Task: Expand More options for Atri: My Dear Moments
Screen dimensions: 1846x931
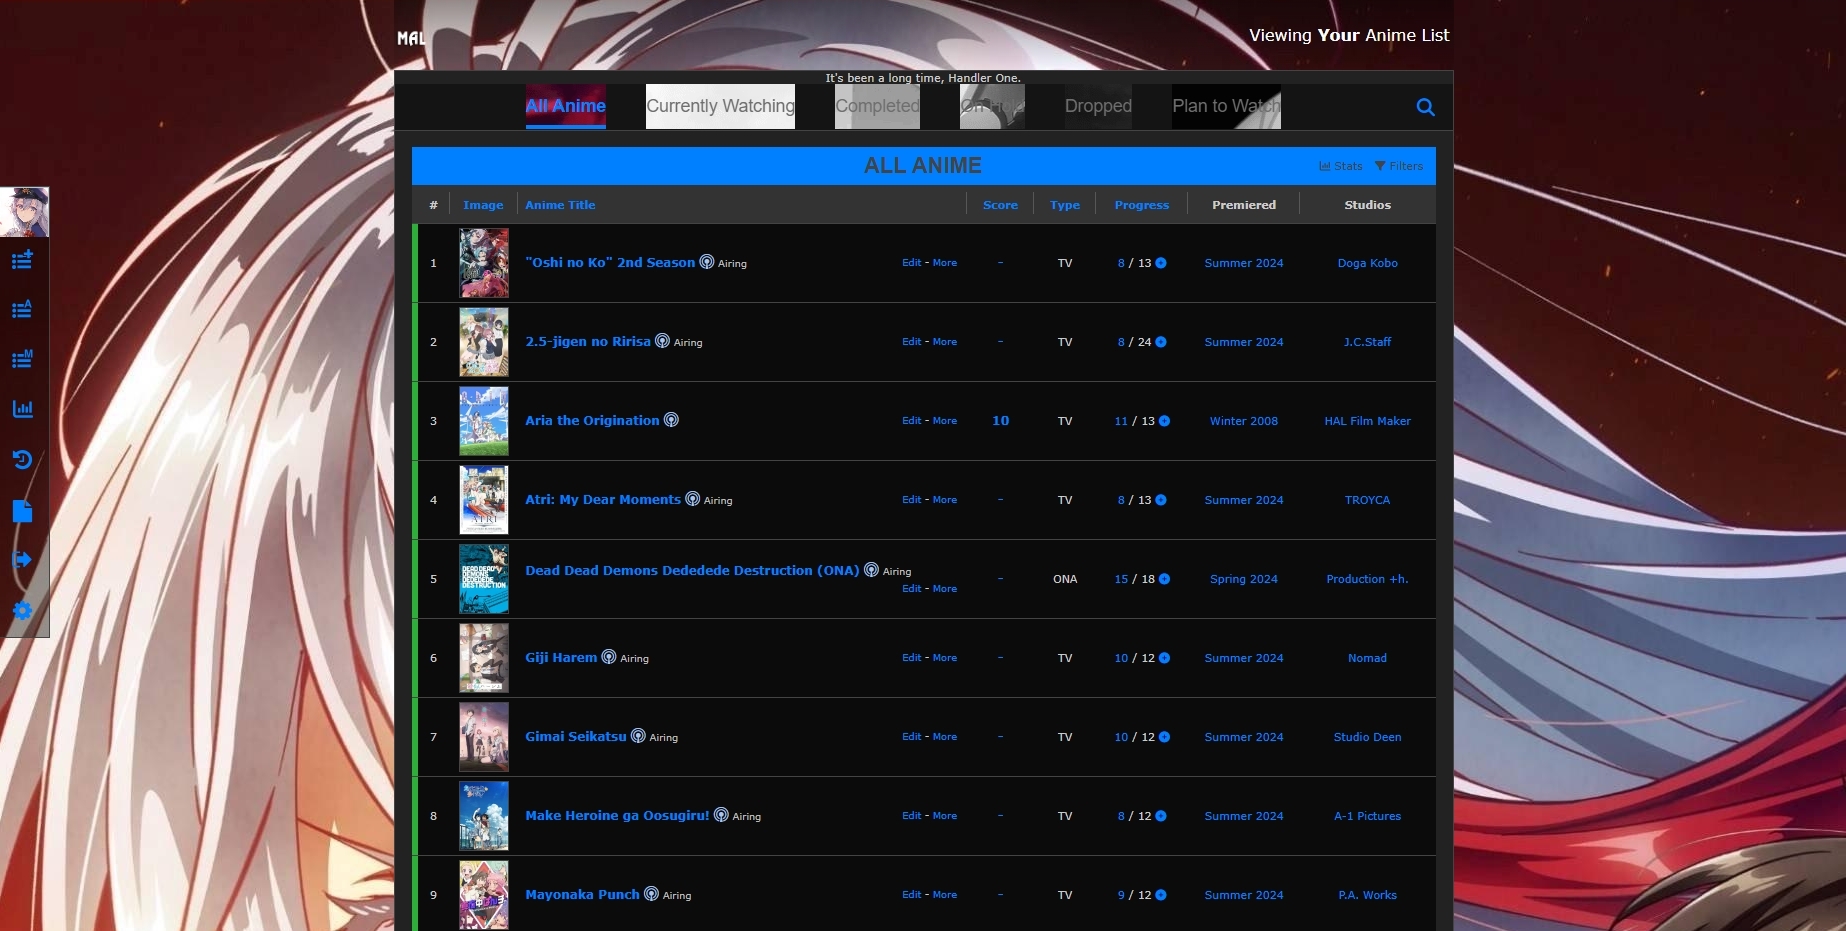Action: 945,500
